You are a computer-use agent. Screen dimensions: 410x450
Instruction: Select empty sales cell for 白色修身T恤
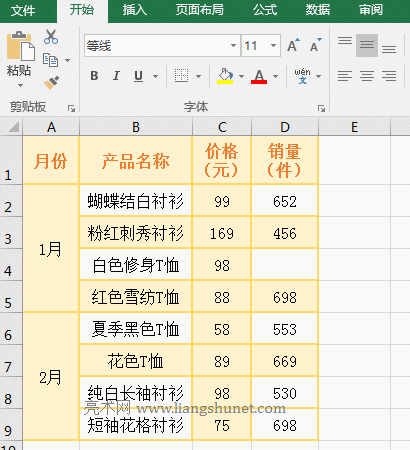tap(285, 265)
